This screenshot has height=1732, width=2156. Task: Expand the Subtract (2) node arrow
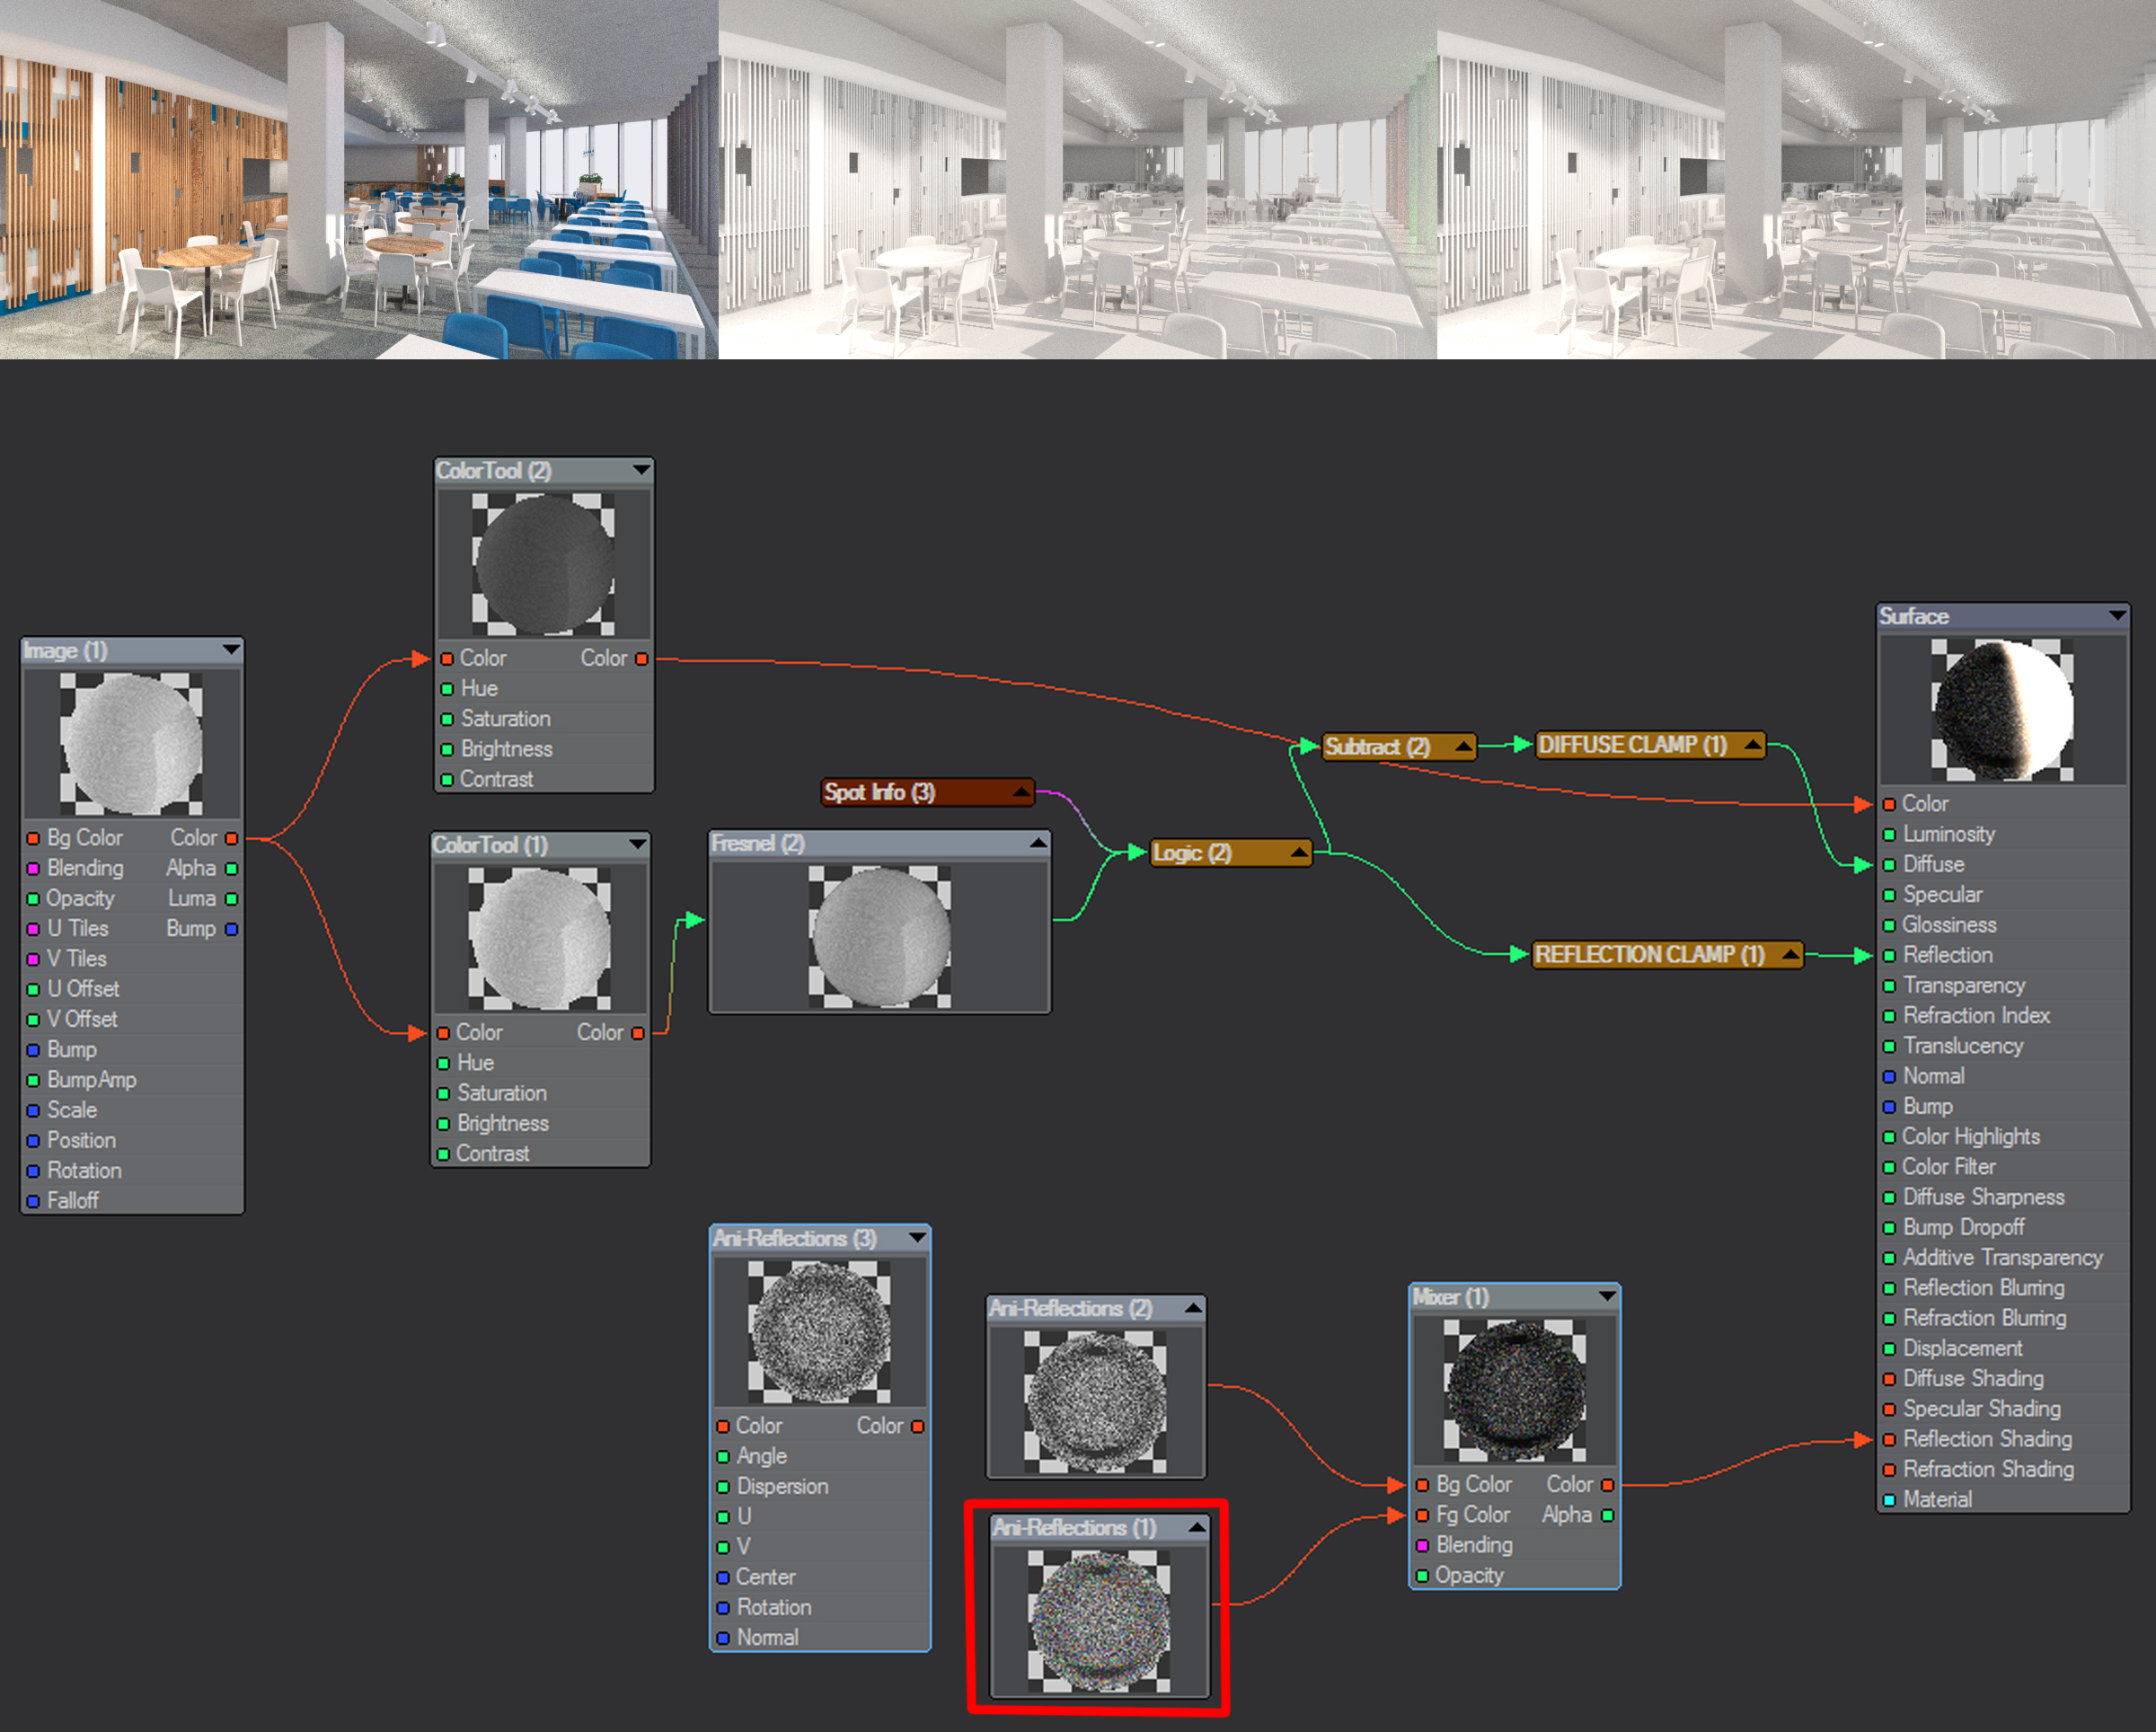[x=1463, y=746]
